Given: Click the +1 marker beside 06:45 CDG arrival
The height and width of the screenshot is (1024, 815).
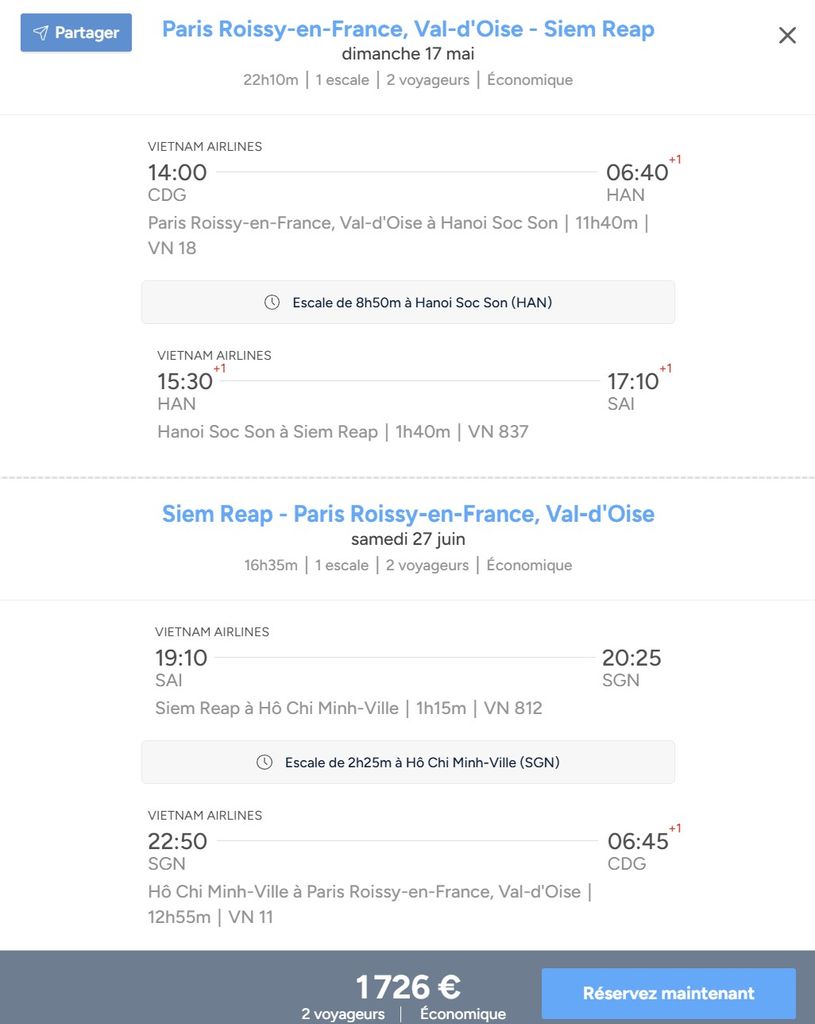Looking at the screenshot, I should [675, 828].
